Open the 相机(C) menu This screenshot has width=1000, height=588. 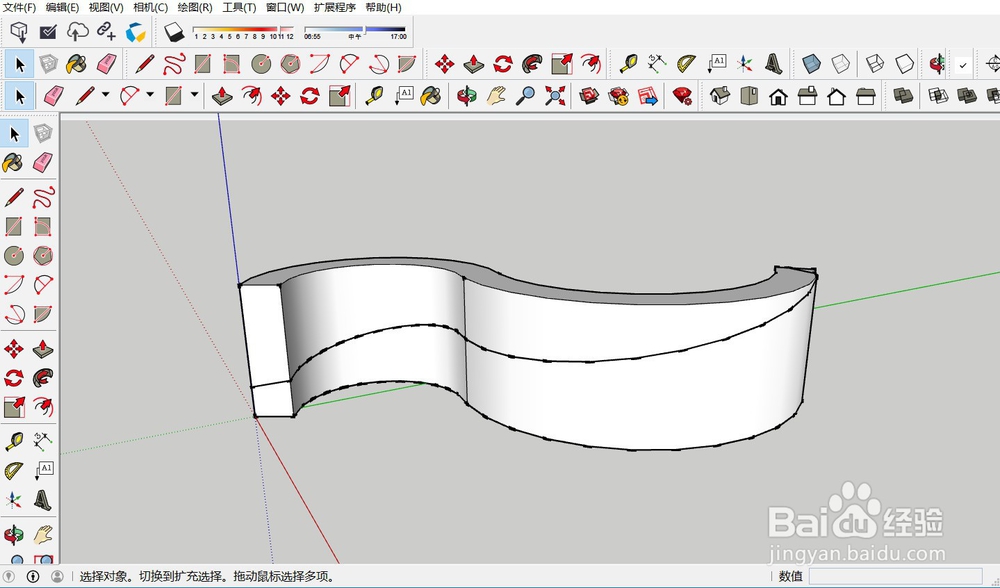(x=151, y=8)
